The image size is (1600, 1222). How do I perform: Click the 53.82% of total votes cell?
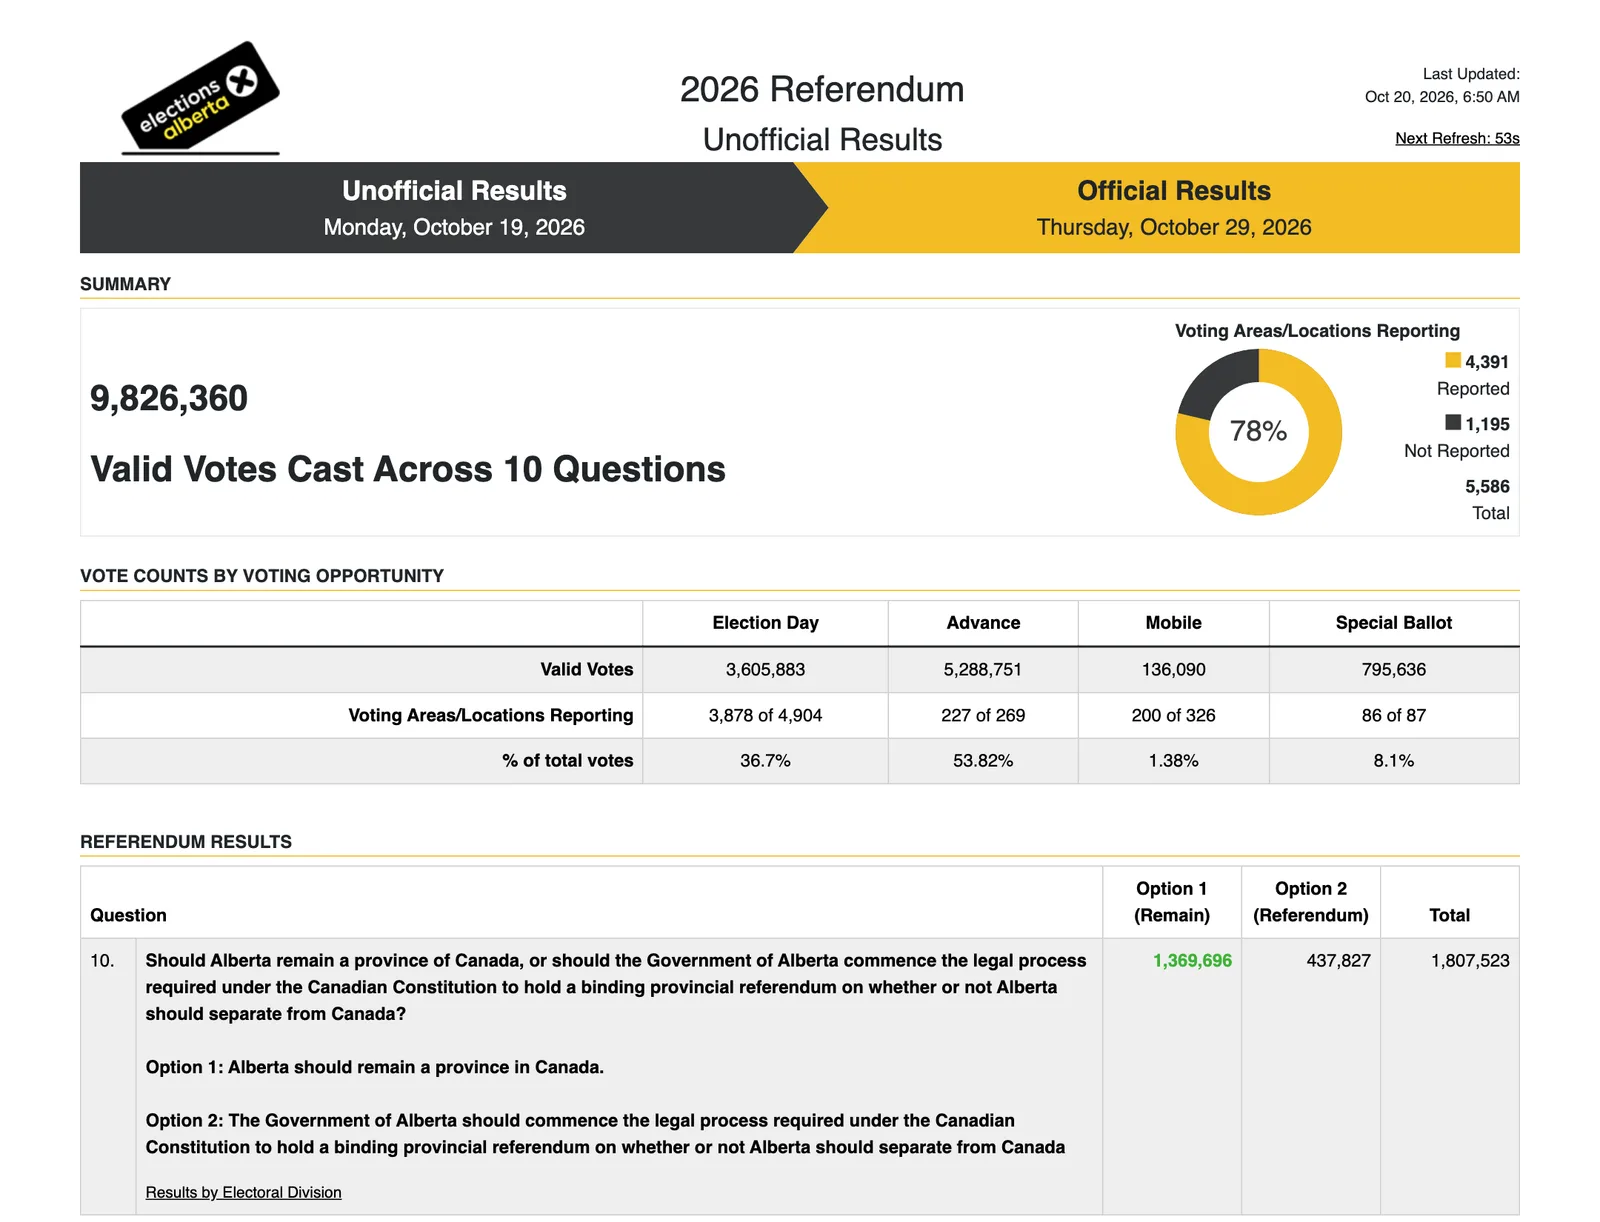(983, 761)
